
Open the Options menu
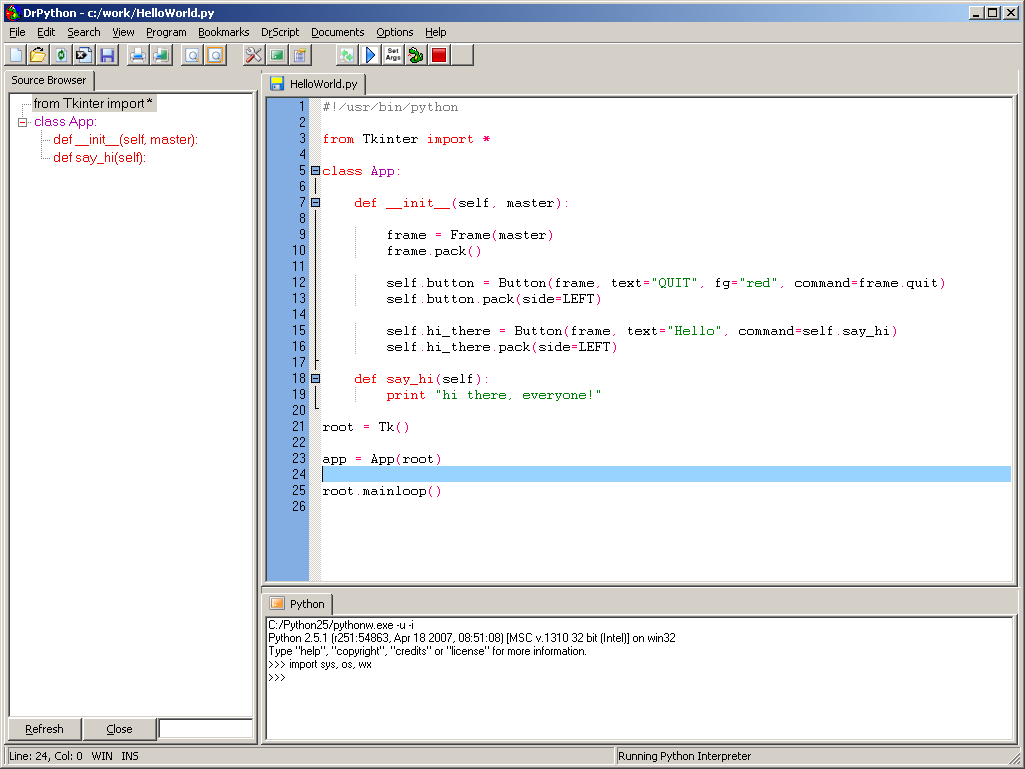394,32
